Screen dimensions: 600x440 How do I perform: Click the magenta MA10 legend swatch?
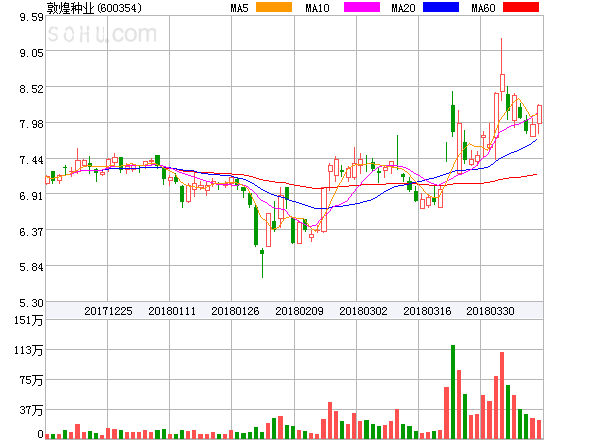click(362, 7)
